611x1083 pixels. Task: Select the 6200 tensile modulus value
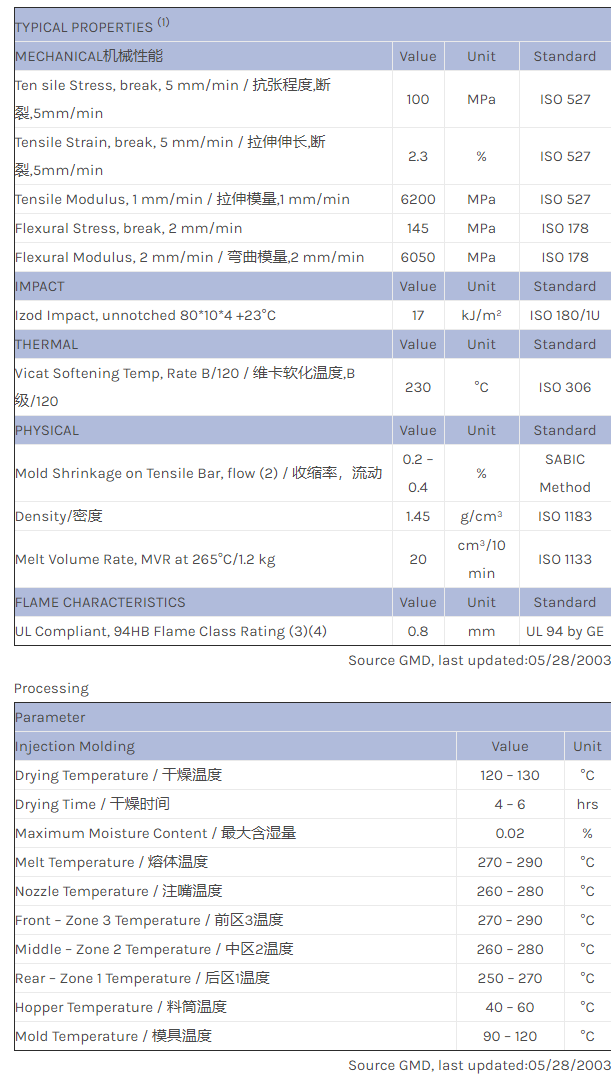point(418,199)
